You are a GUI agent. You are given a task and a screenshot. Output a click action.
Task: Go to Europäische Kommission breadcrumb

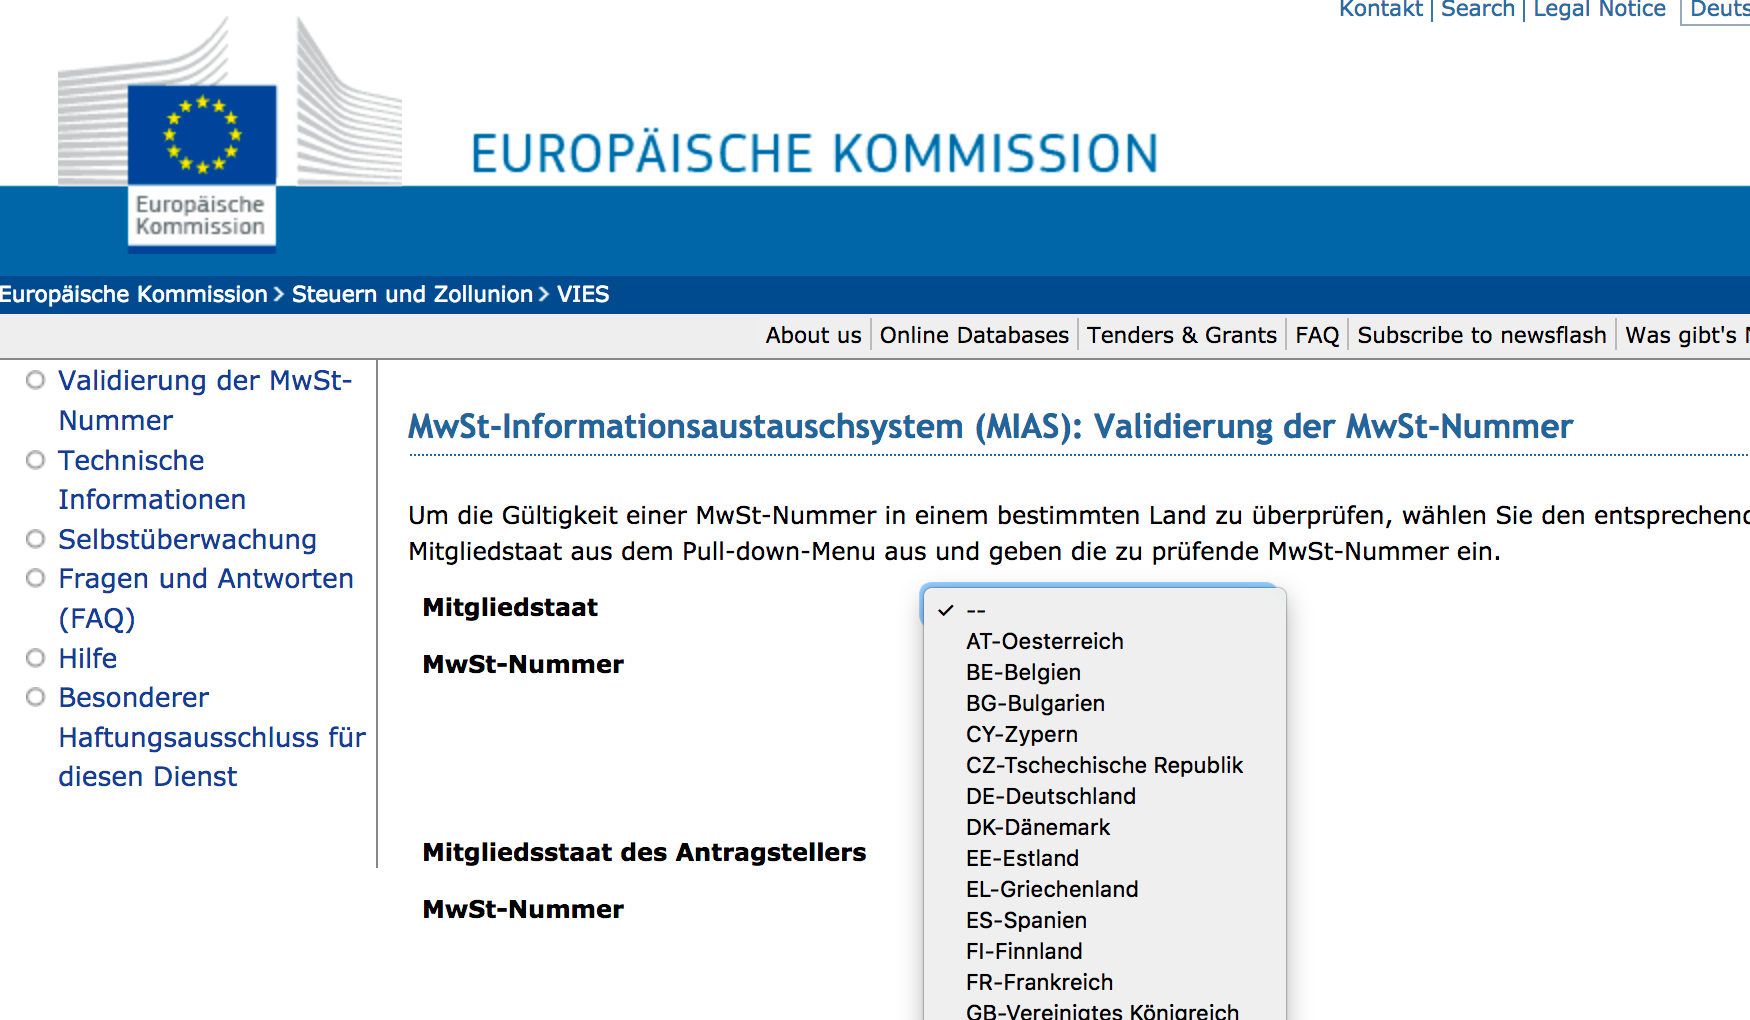tap(134, 294)
